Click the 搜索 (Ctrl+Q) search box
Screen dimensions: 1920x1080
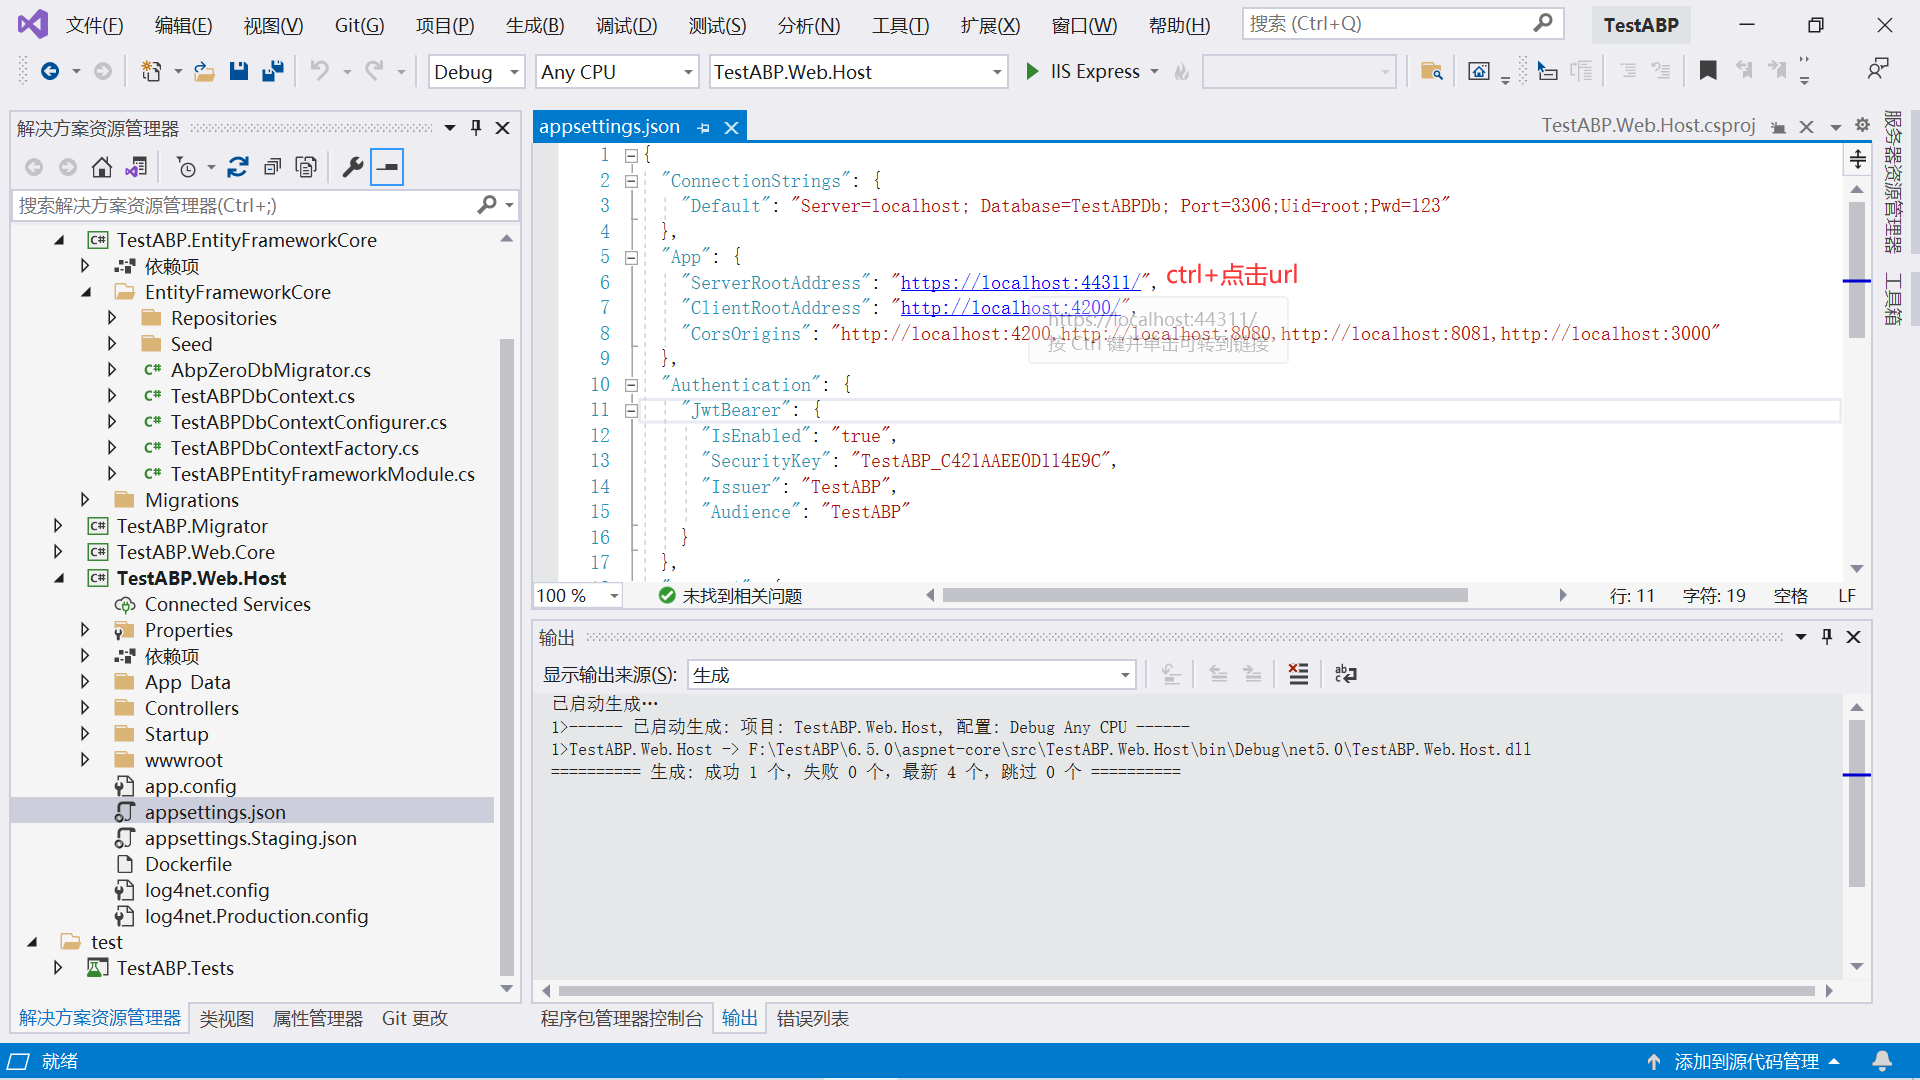pos(1402,23)
